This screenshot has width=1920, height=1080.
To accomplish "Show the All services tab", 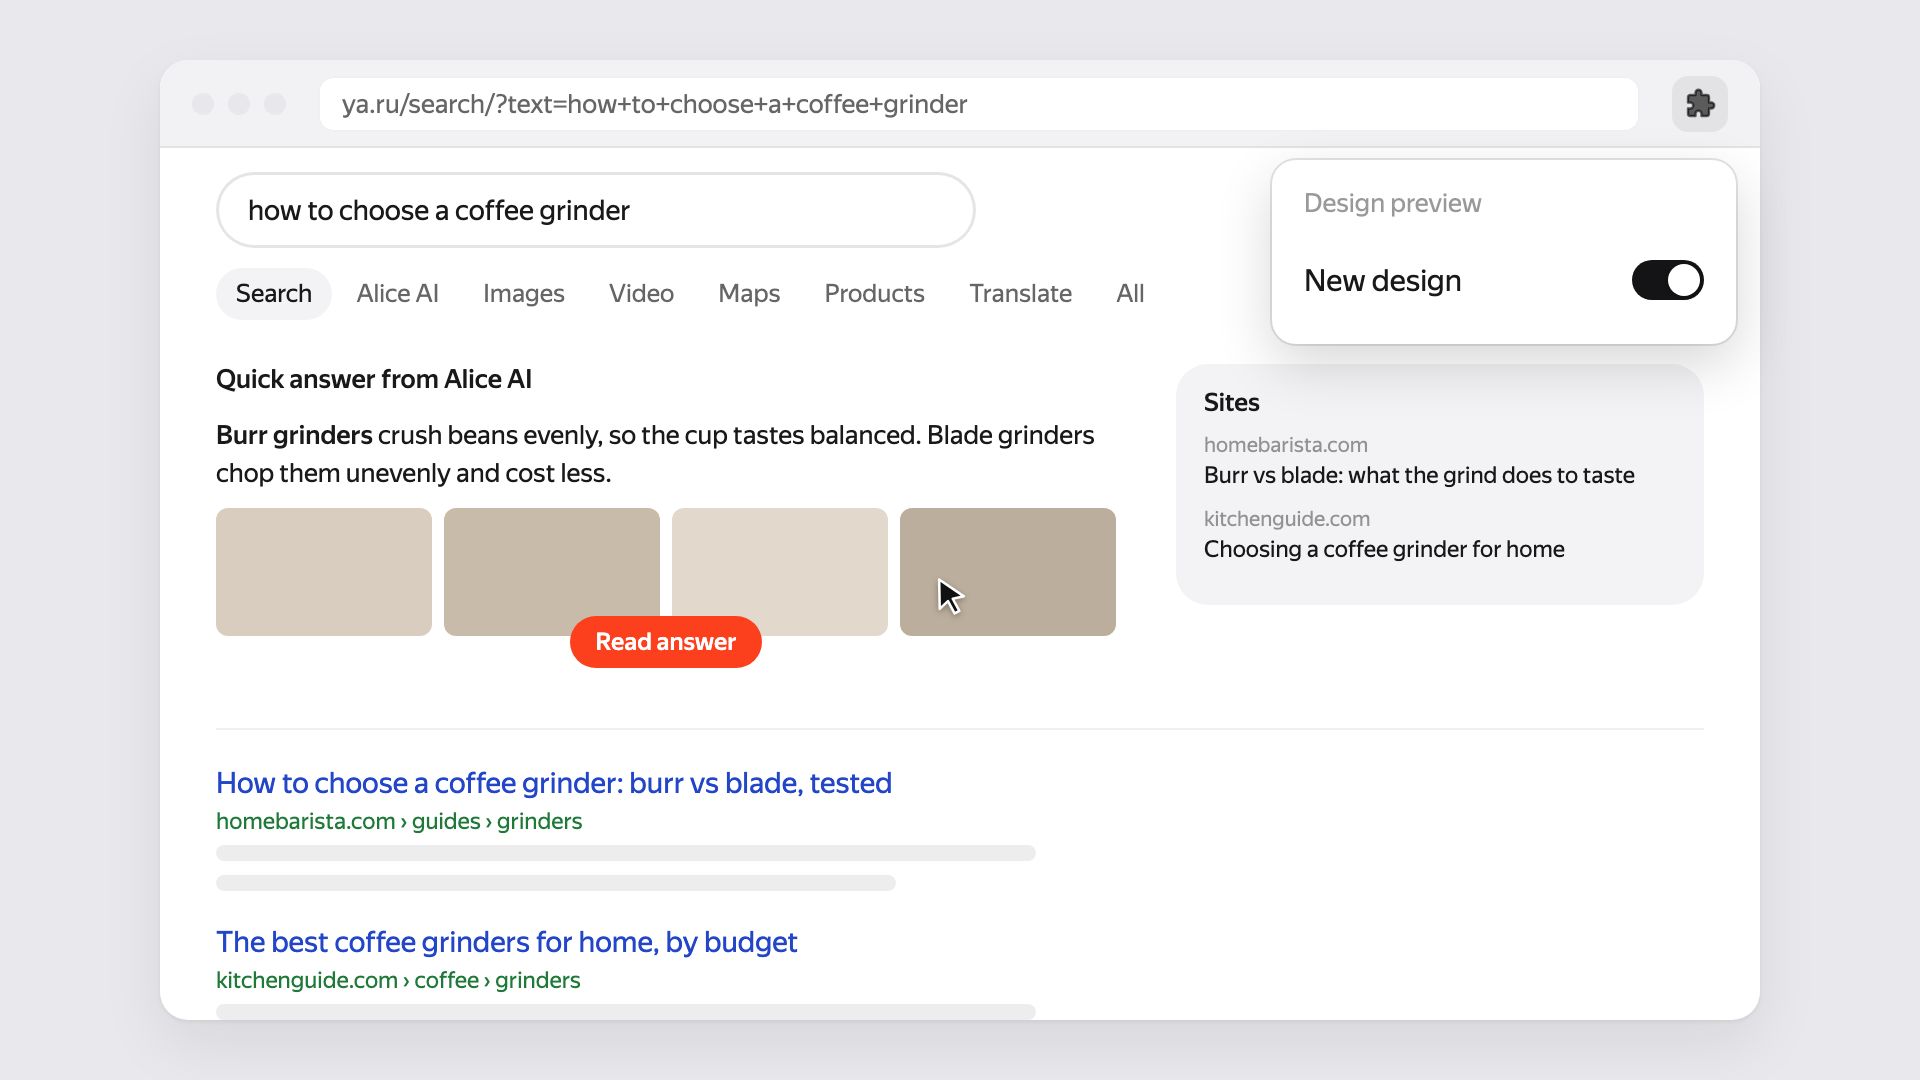I will tap(1130, 293).
